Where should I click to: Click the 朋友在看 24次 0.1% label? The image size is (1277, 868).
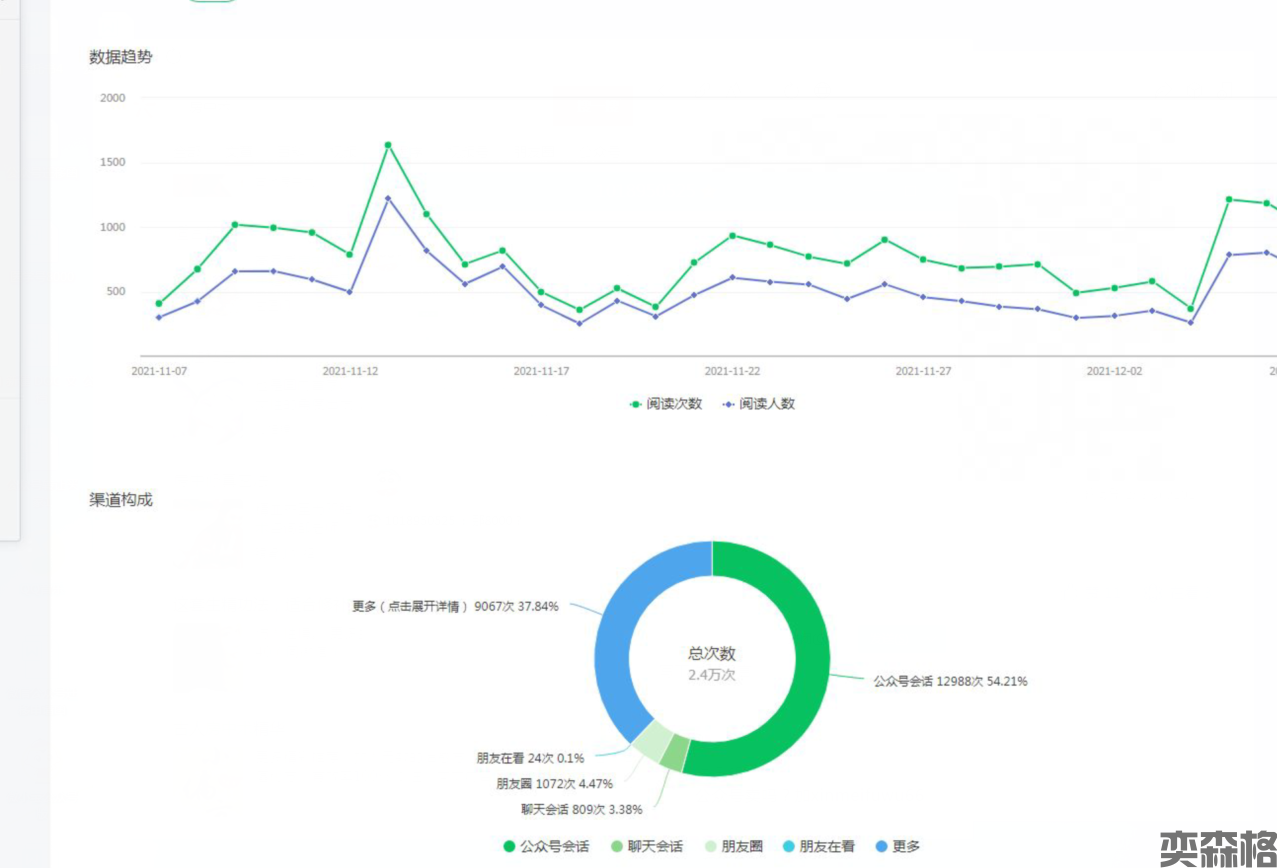[x=530, y=758]
